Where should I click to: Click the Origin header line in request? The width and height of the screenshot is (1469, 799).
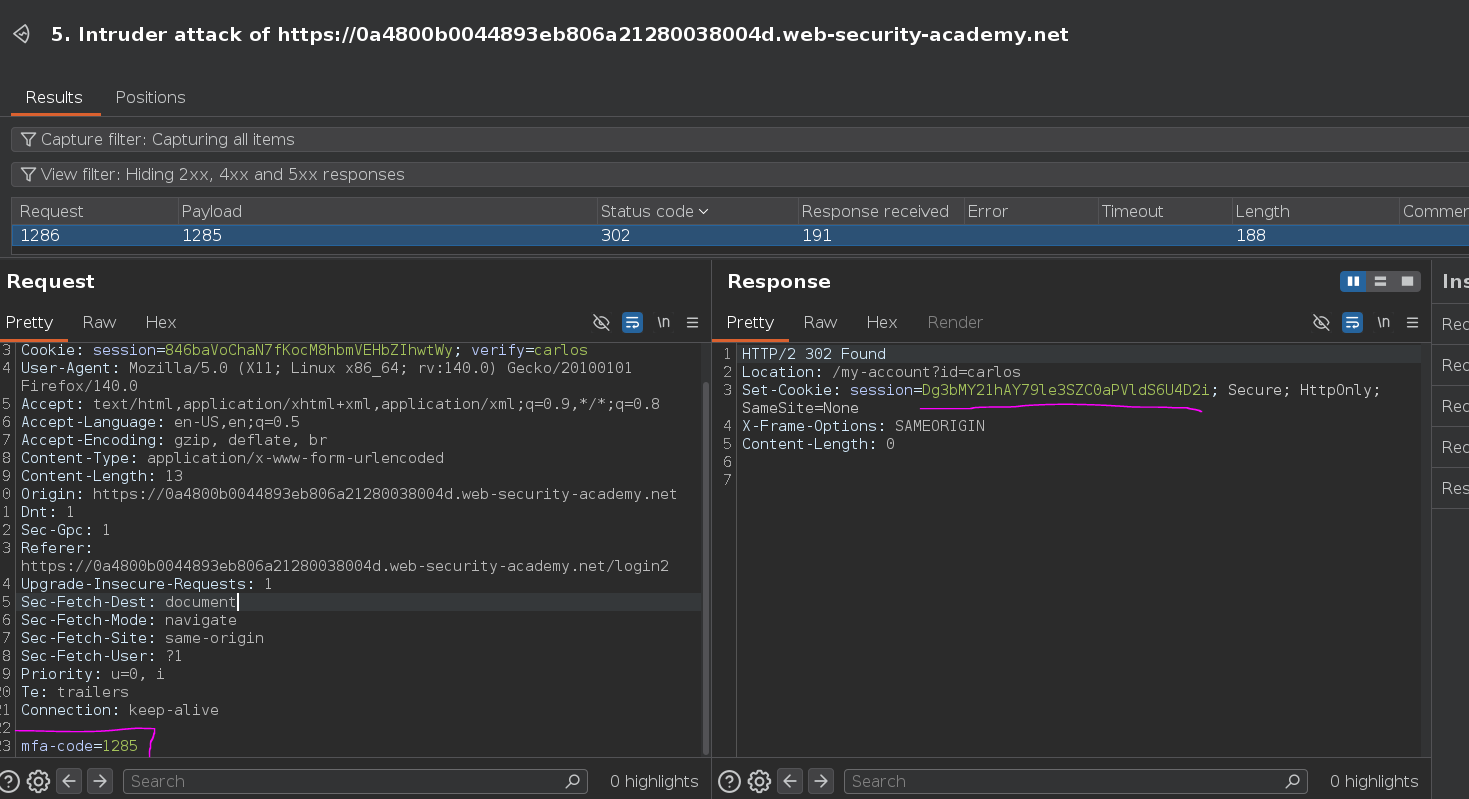[348, 494]
